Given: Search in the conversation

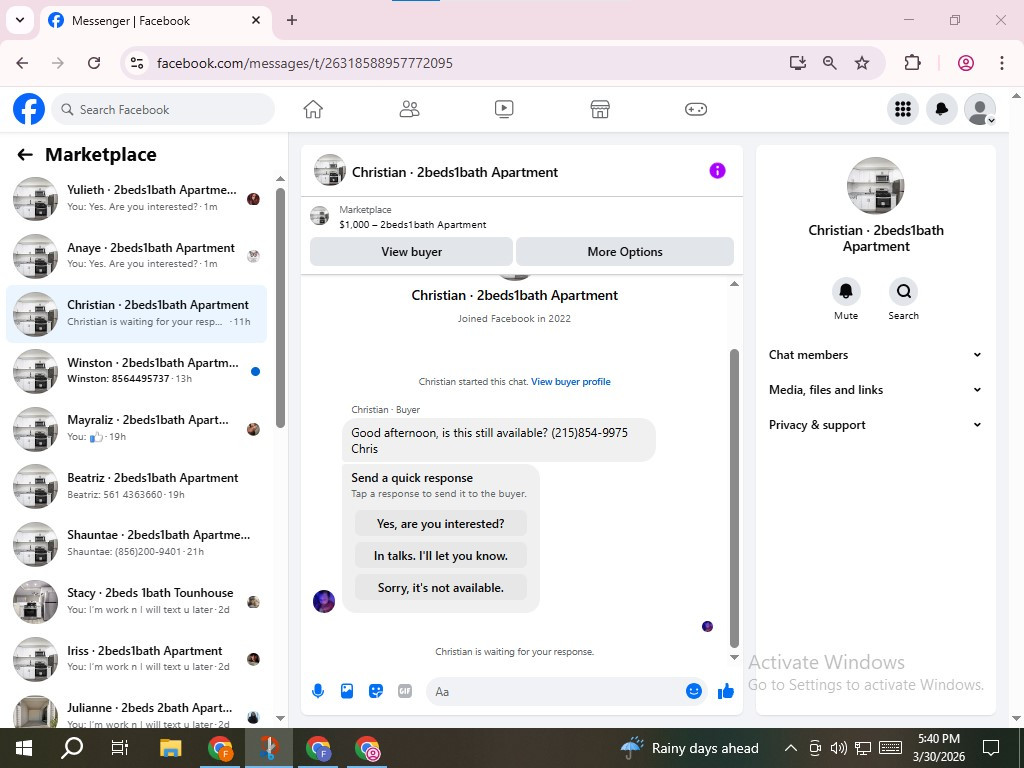Looking at the screenshot, I should tap(903, 291).
